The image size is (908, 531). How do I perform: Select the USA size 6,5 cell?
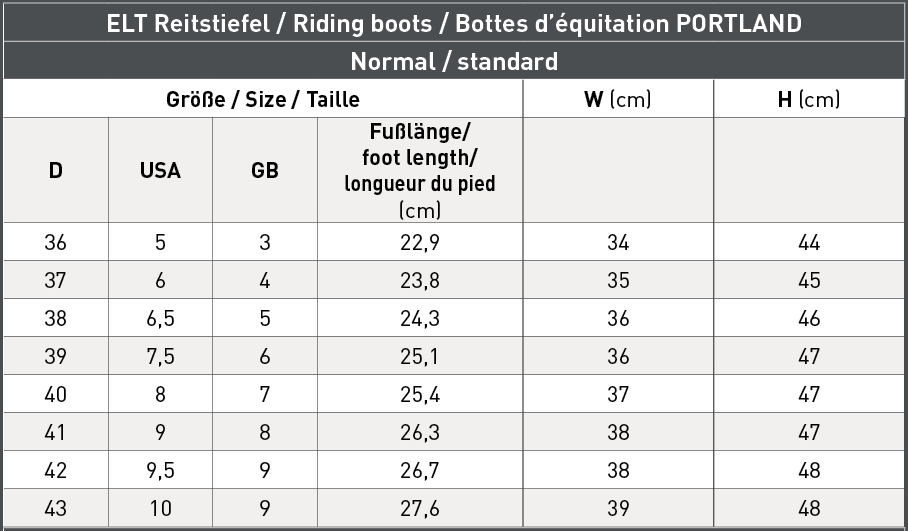pos(160,318)
